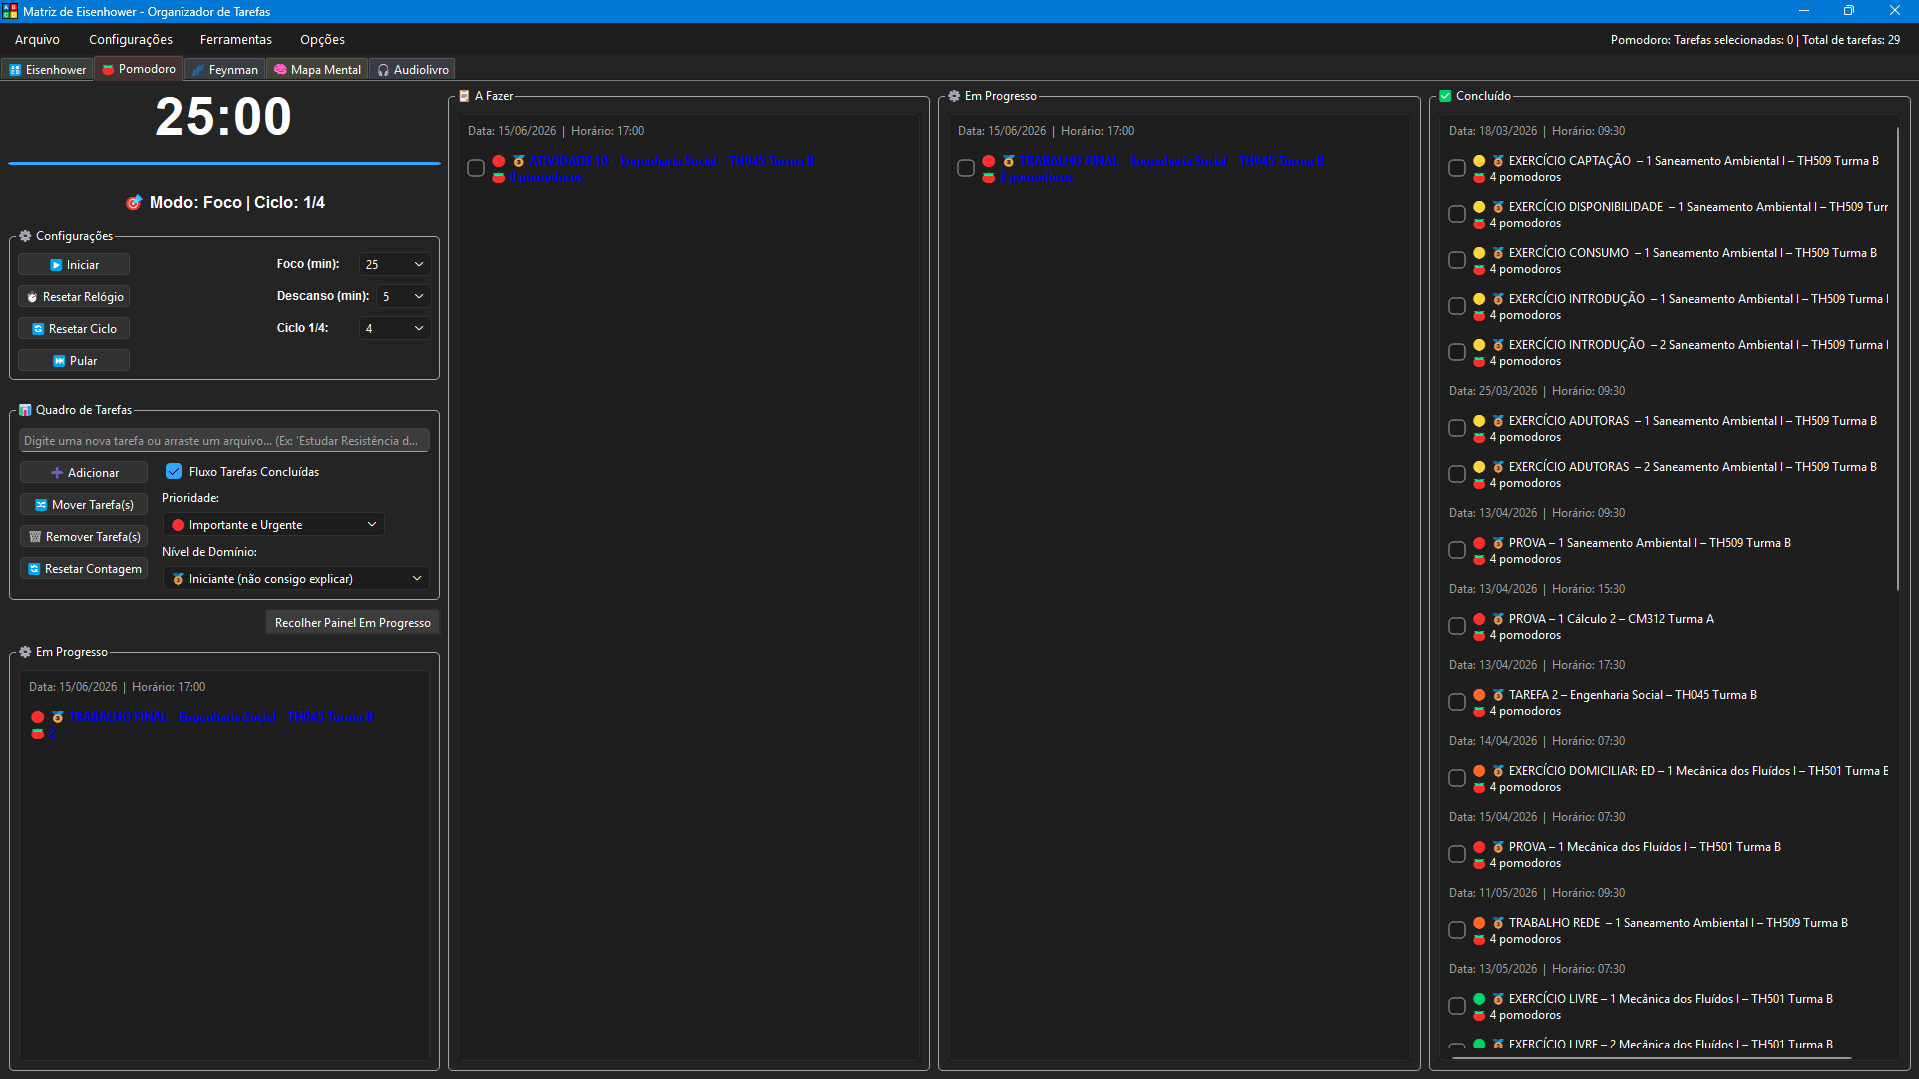Image resolution: width=1919 pixels, height=1079 pixels.
Task: Check the ATIVIDADE 10 task checkbox
Action: [476, 168]
